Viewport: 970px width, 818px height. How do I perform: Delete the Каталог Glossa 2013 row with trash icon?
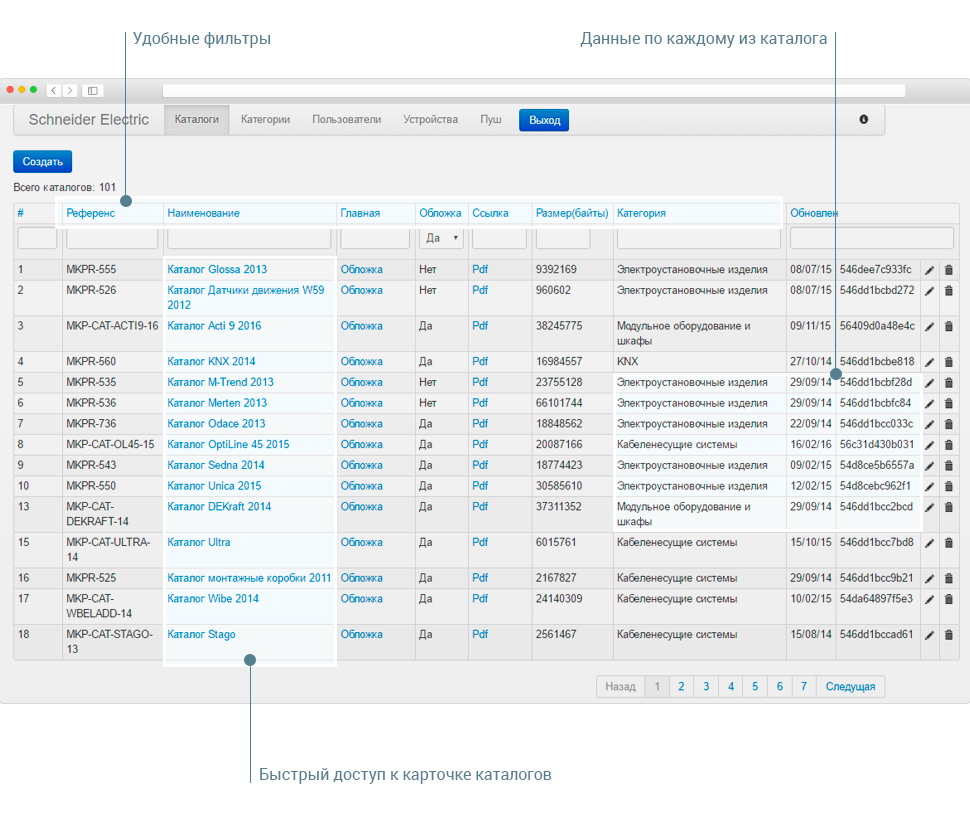[948, 270]
